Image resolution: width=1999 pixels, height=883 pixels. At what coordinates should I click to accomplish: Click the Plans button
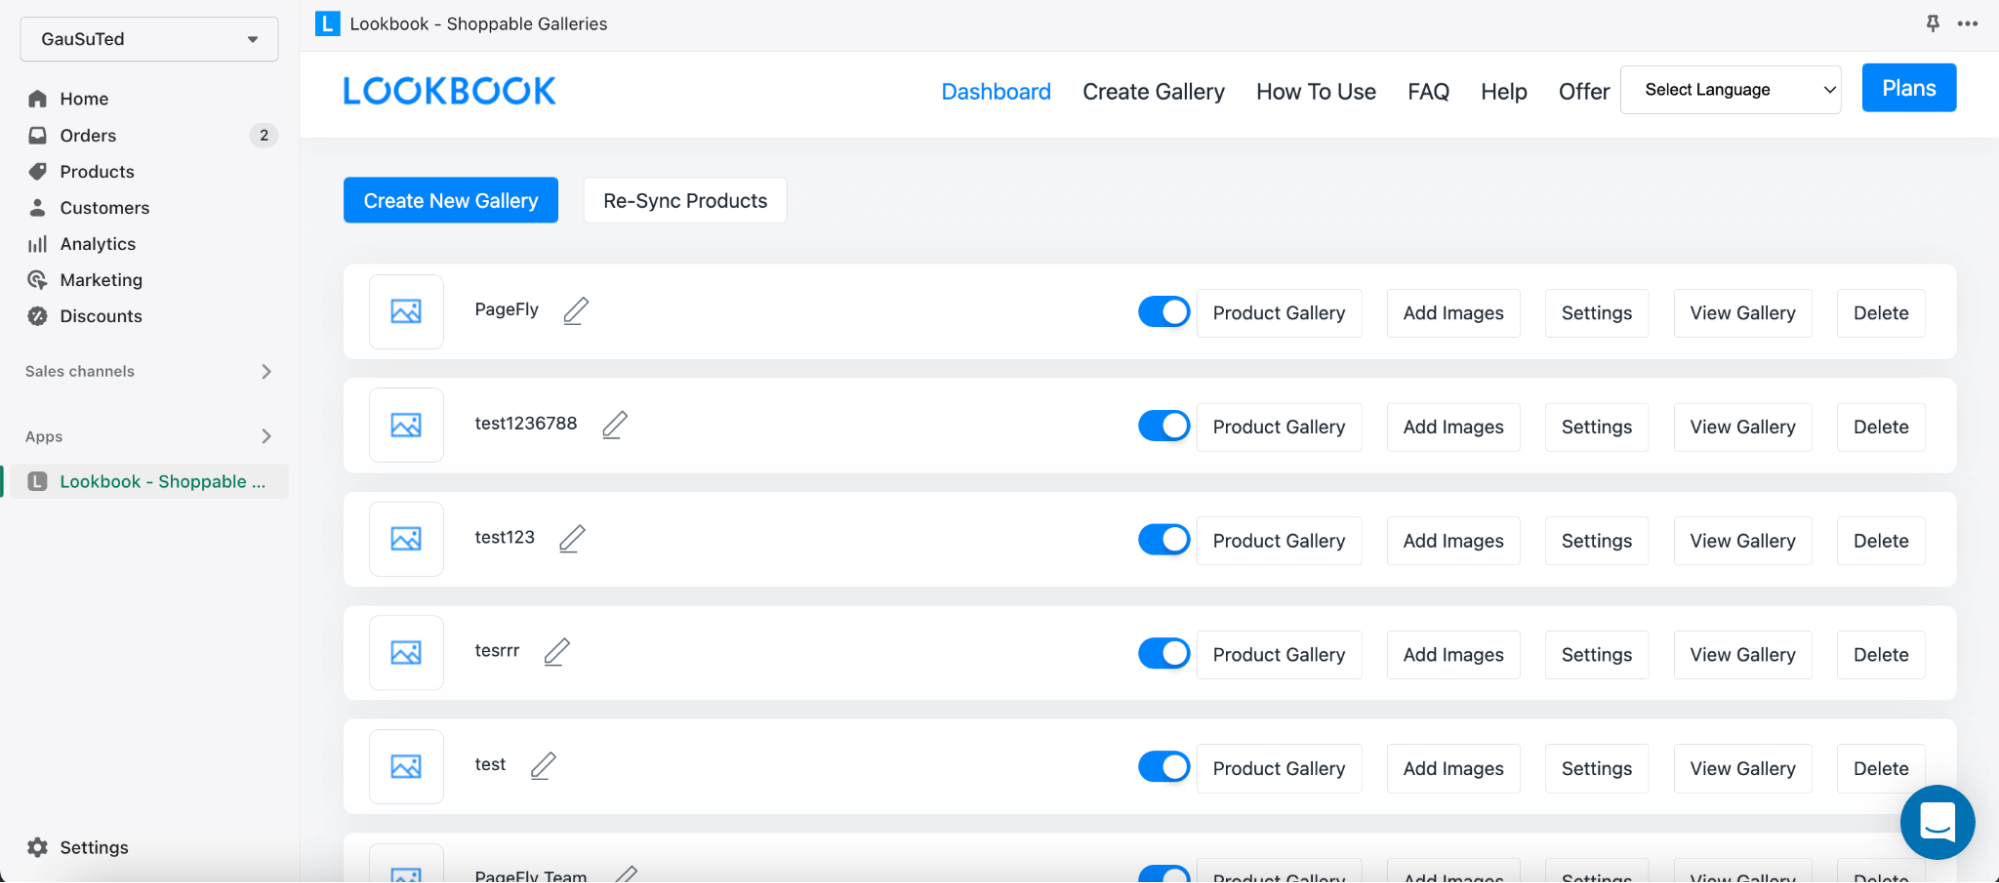tap(1909, 88)
